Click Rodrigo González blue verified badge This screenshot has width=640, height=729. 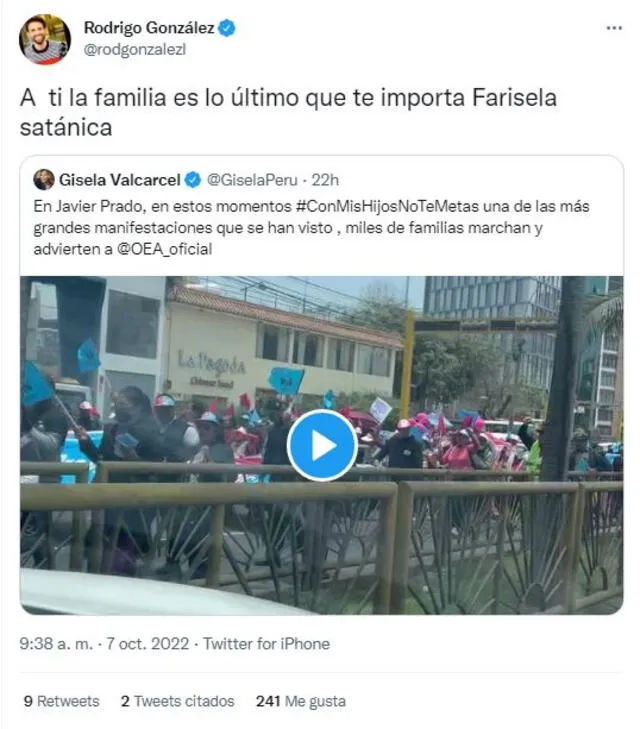227,28
